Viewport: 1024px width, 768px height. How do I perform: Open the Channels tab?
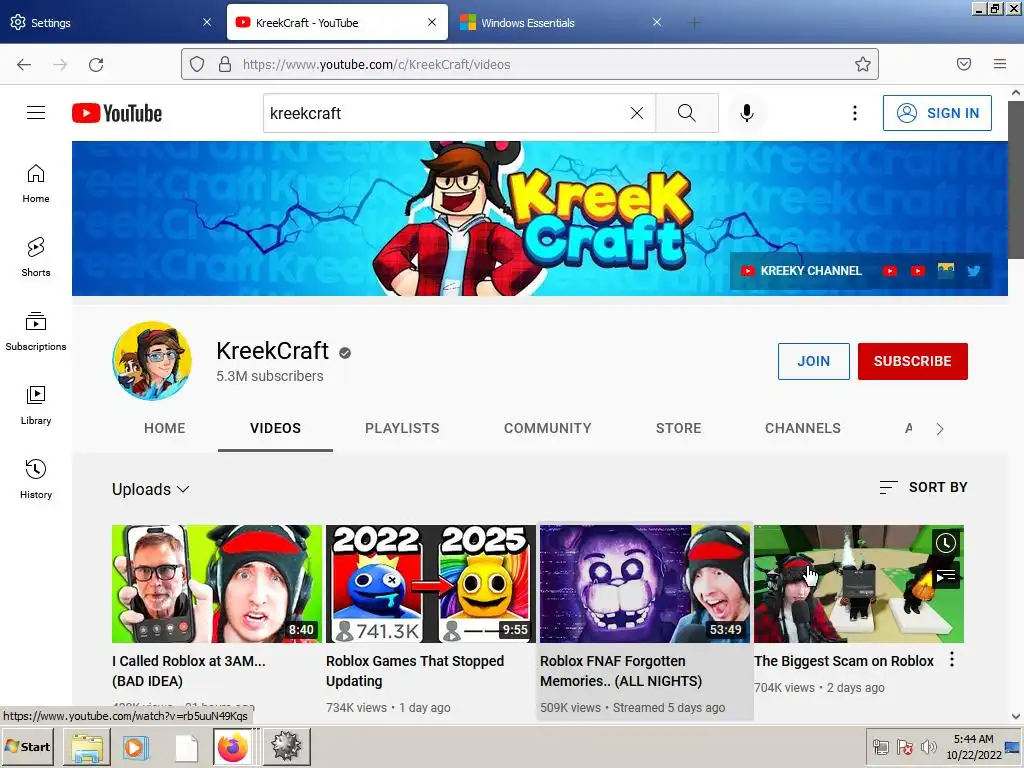click(x=803, y=428)
